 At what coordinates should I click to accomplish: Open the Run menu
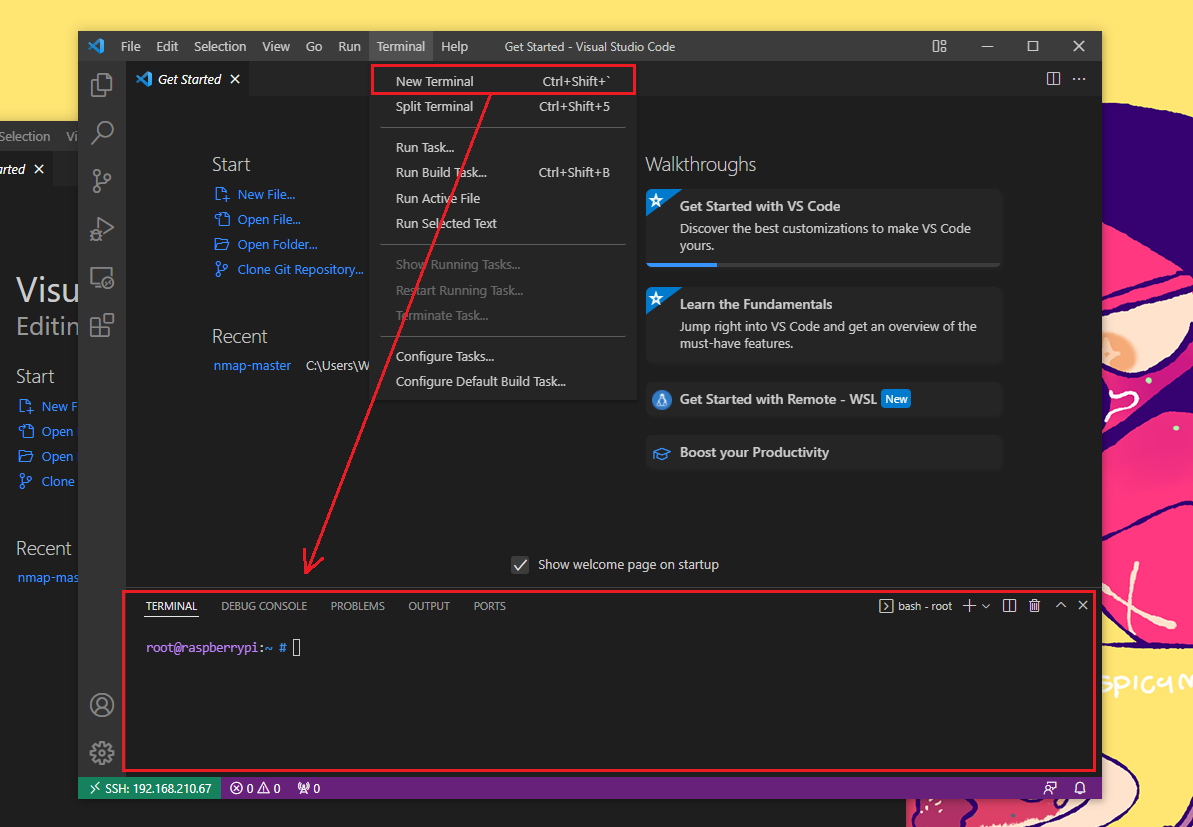349,46
